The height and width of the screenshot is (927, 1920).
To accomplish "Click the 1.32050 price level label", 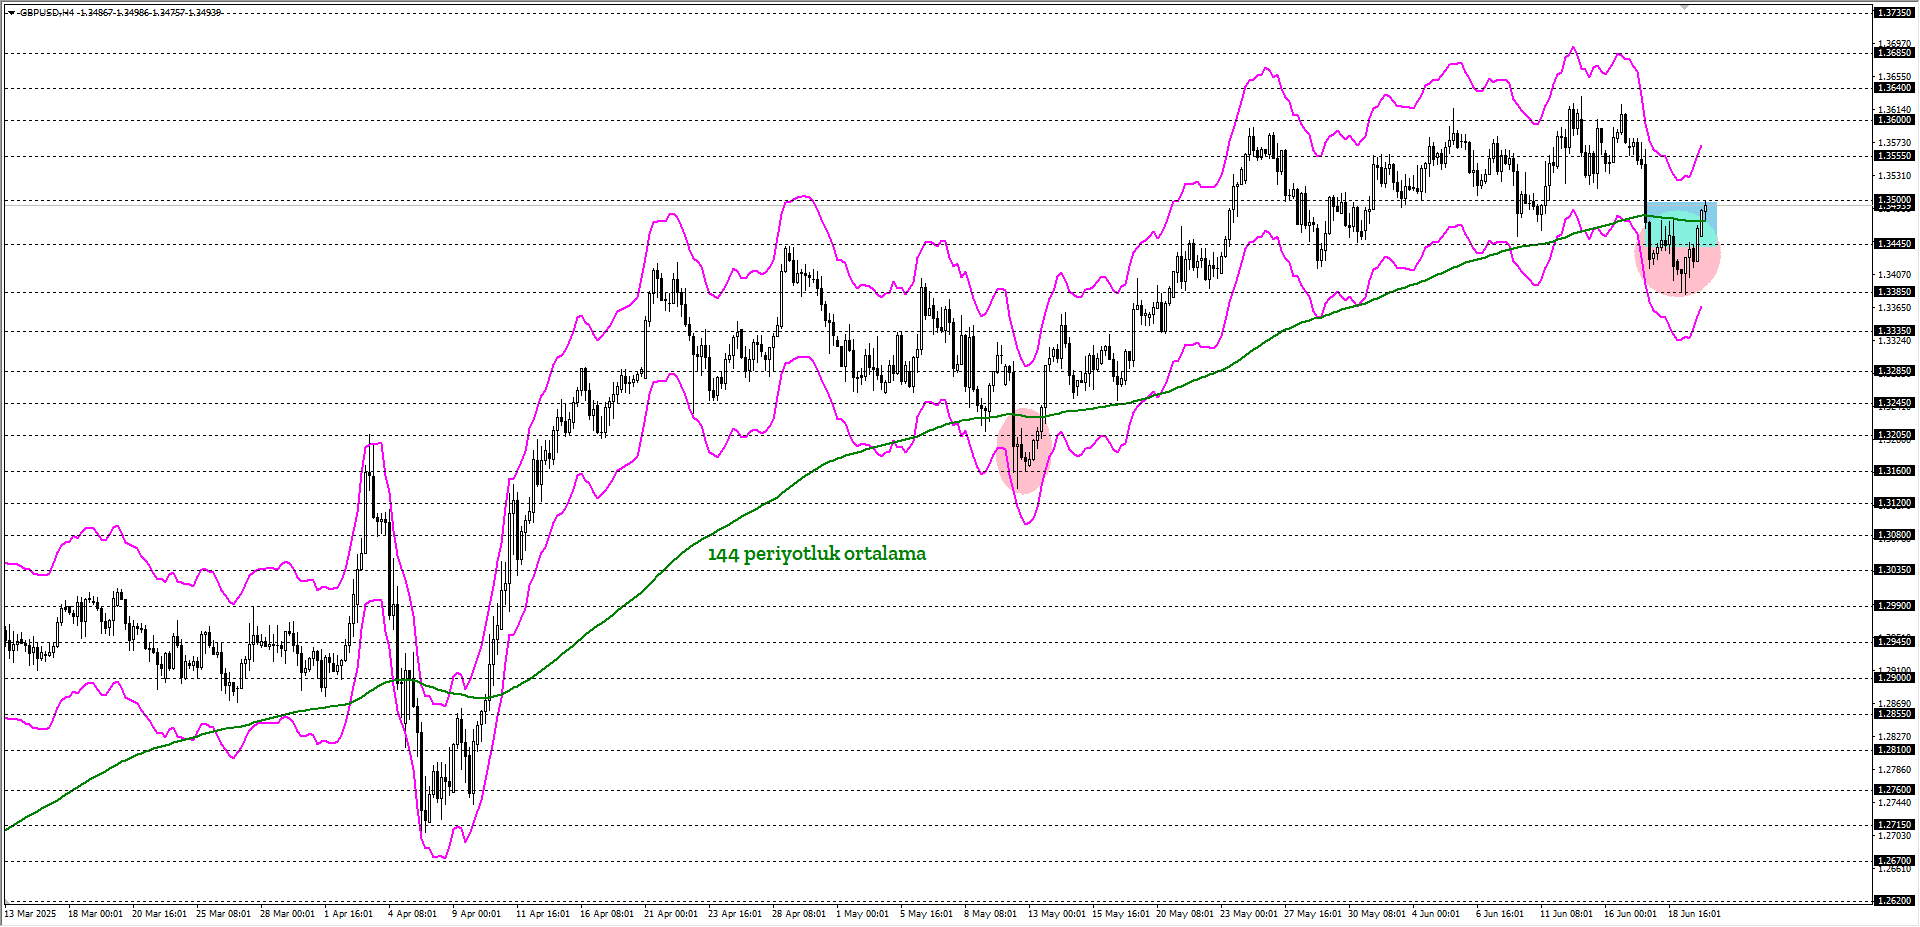I will click(1894, 435).
